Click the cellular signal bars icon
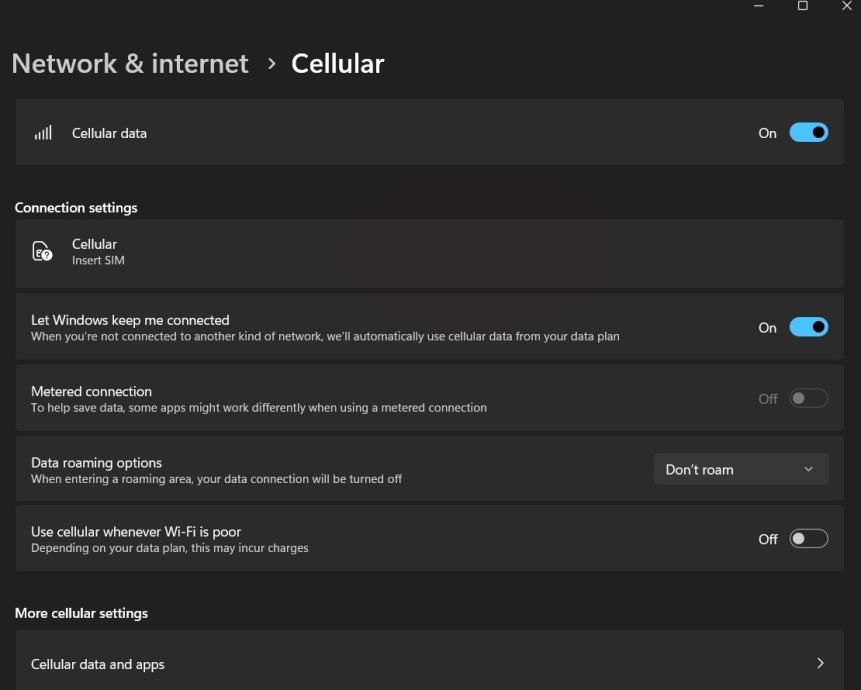This screenshot has height=690, width=861. click(x=43, y=133)
